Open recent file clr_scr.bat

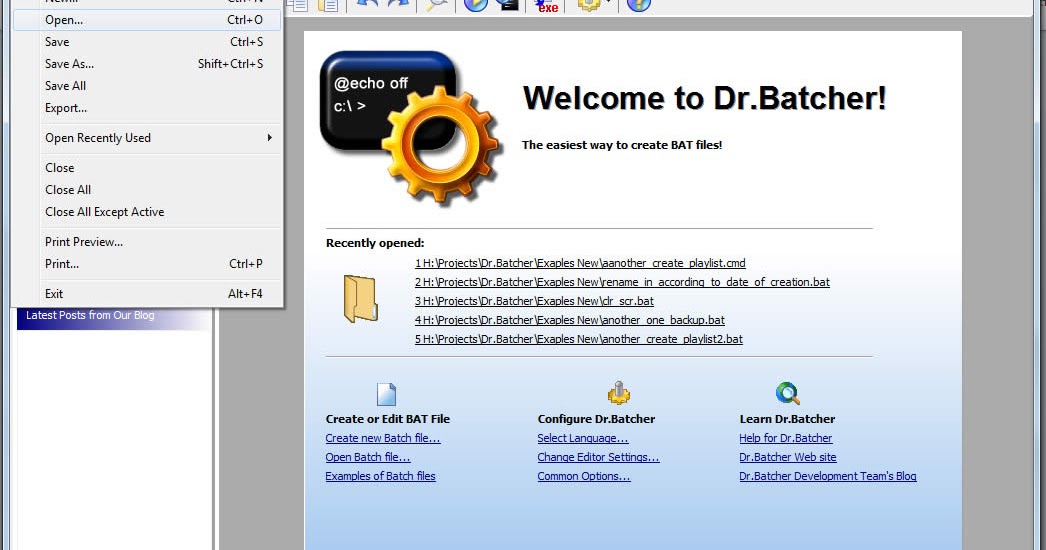[x=534, y=301]
